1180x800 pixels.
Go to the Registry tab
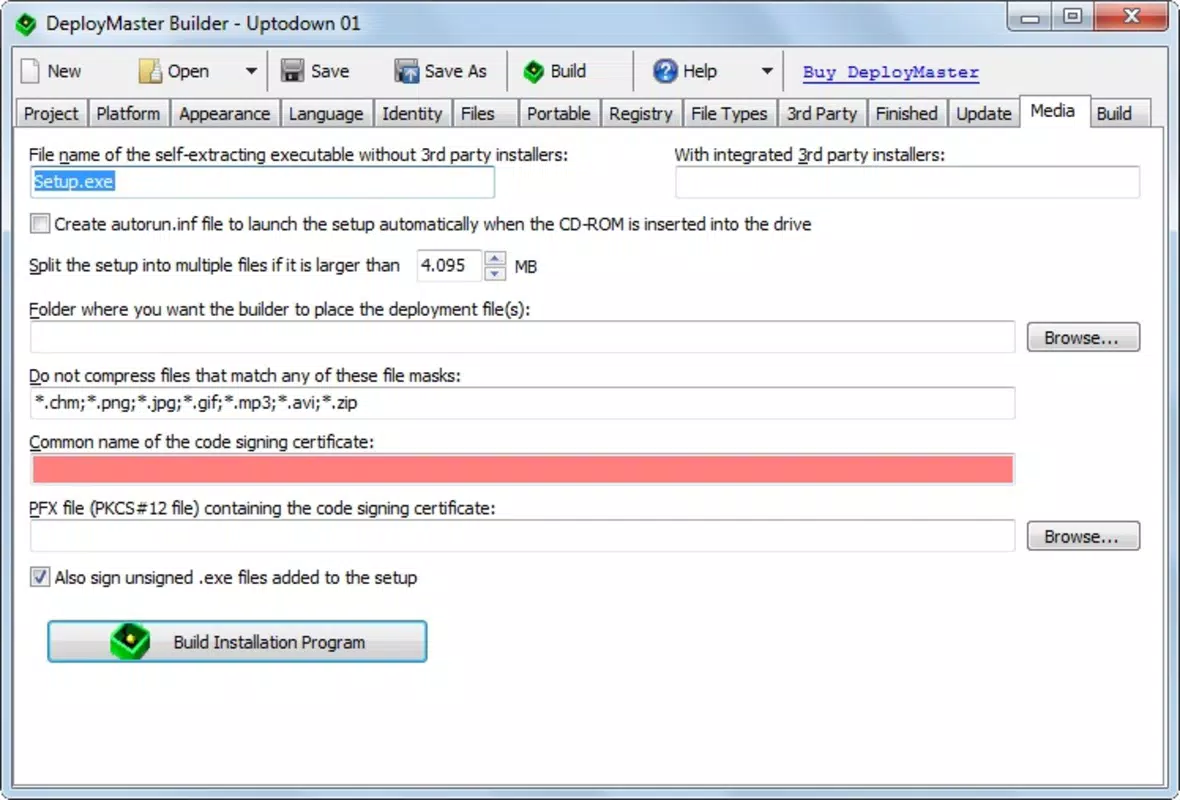pyautogui.click(x=640, y=114)
